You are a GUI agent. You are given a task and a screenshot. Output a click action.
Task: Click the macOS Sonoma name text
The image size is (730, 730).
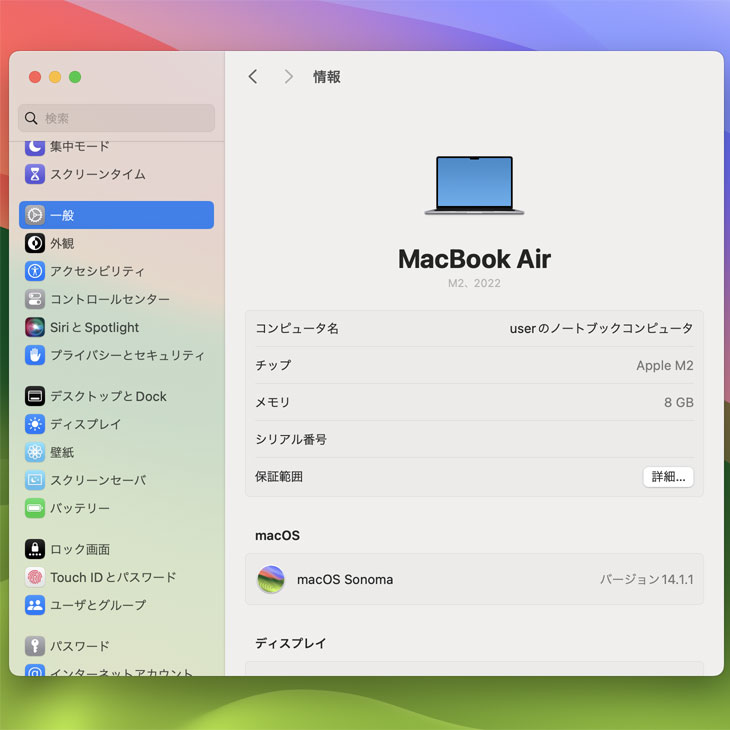click(345, 579)
